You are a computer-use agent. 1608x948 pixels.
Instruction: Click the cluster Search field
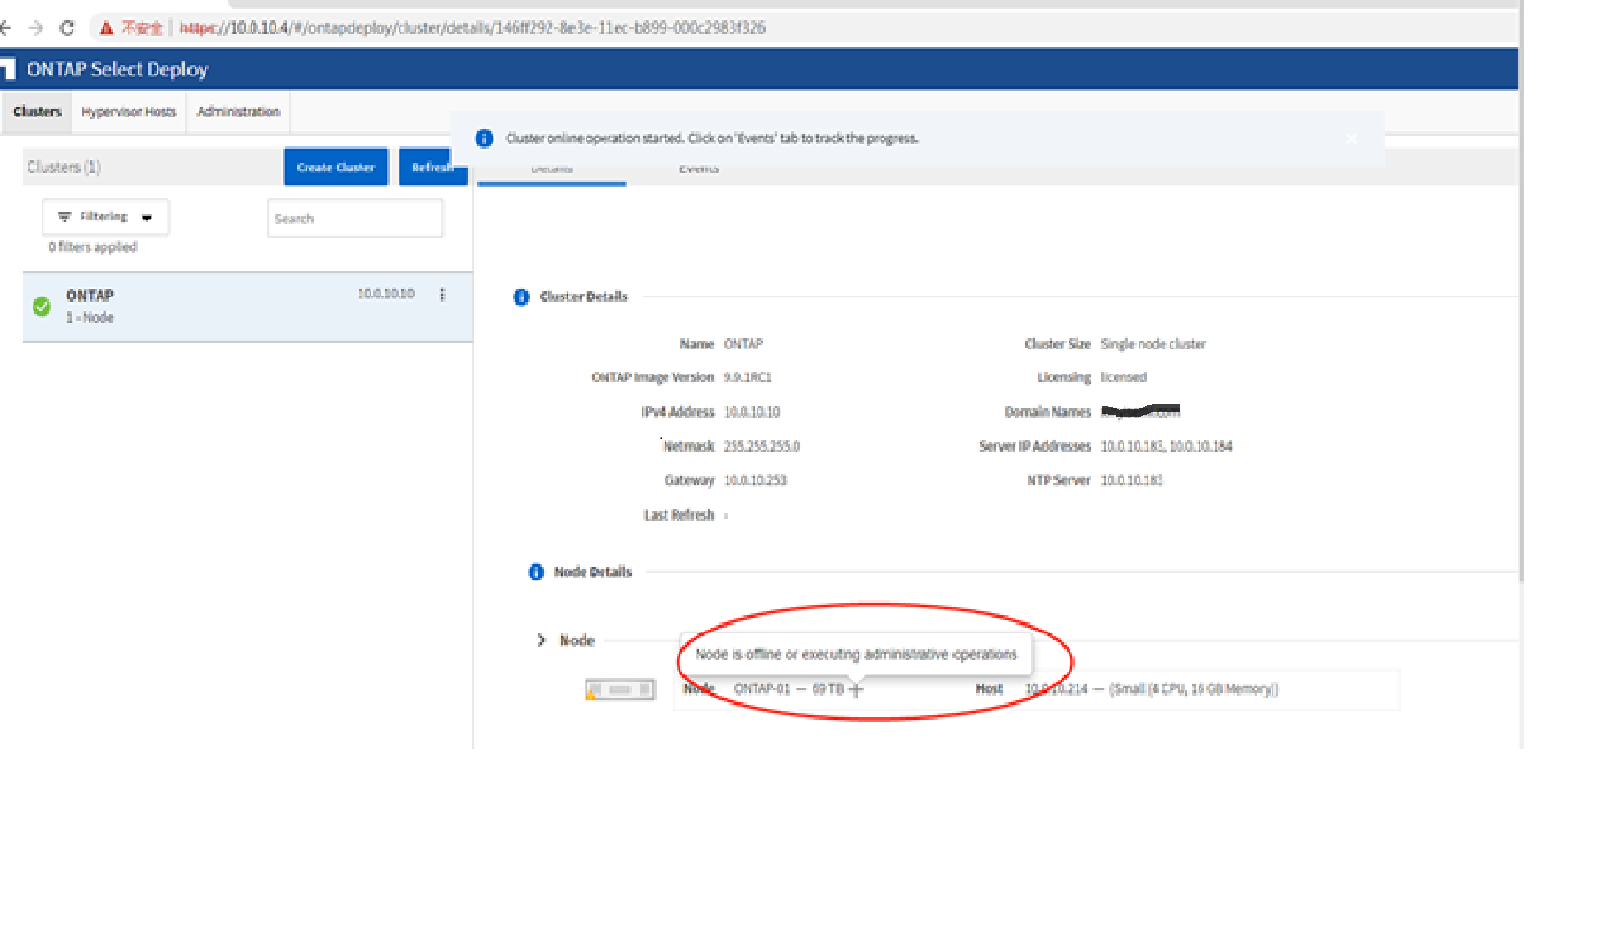pos(354,218)
